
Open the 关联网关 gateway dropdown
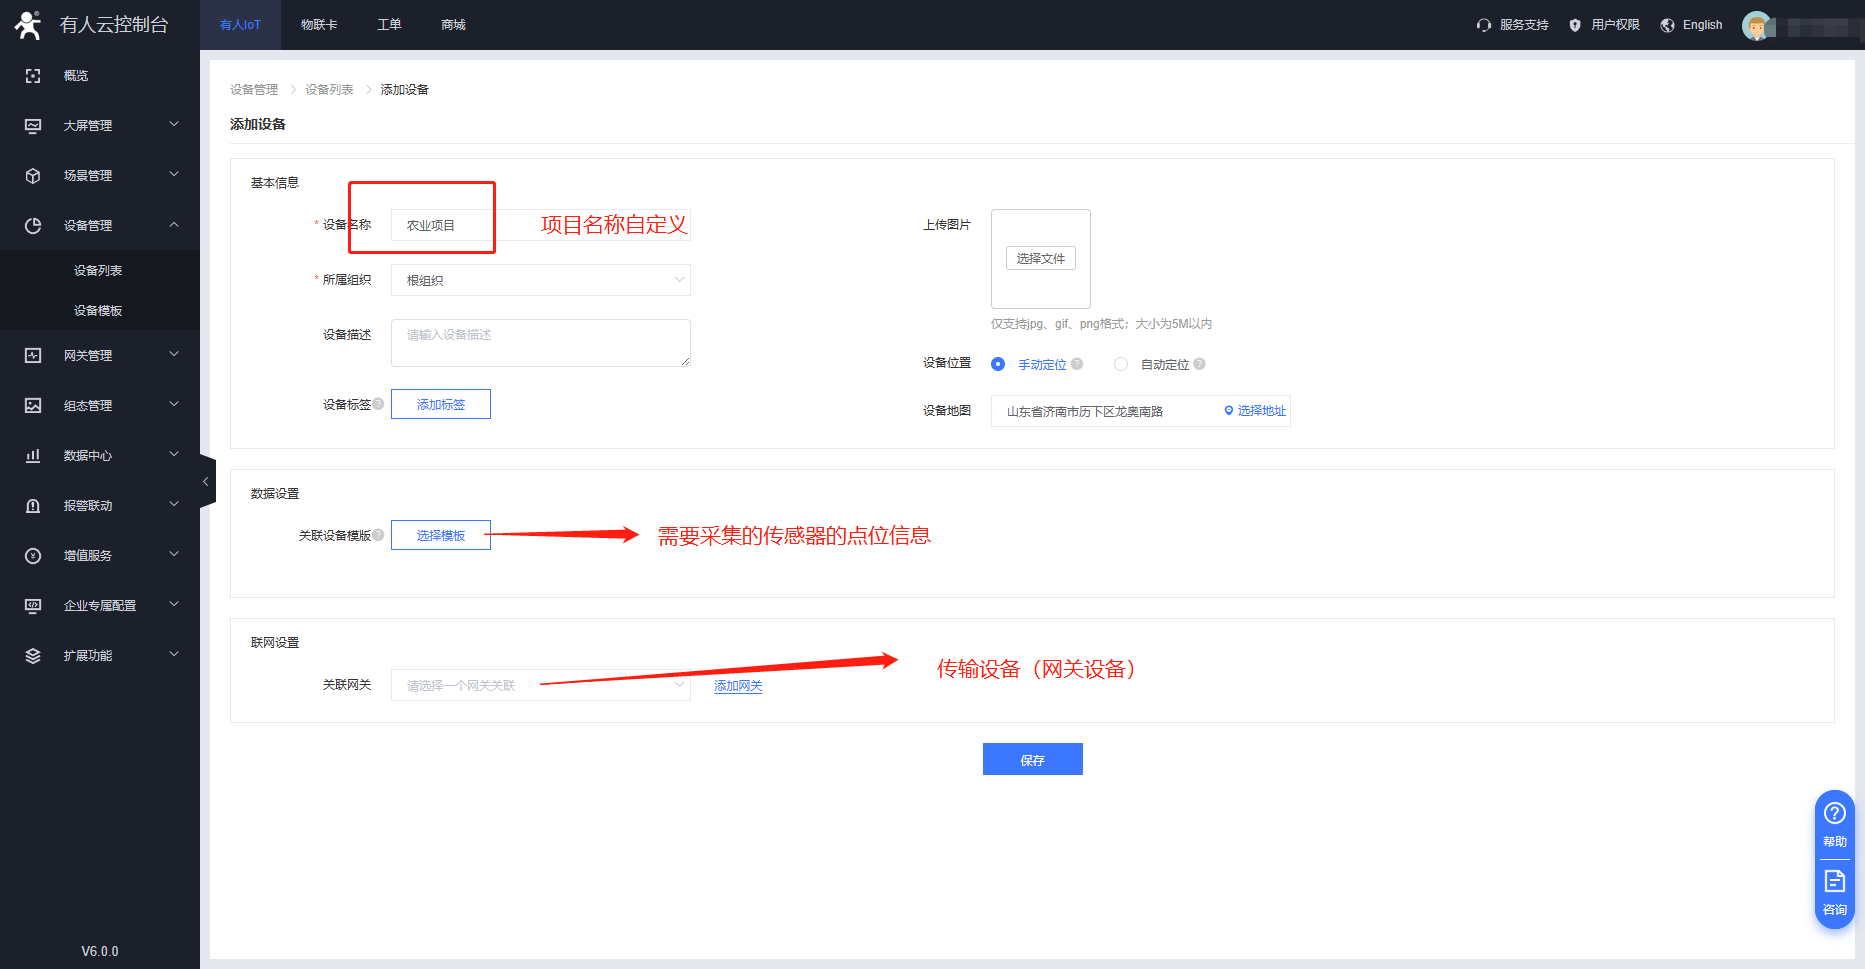[x=540, y=685]
